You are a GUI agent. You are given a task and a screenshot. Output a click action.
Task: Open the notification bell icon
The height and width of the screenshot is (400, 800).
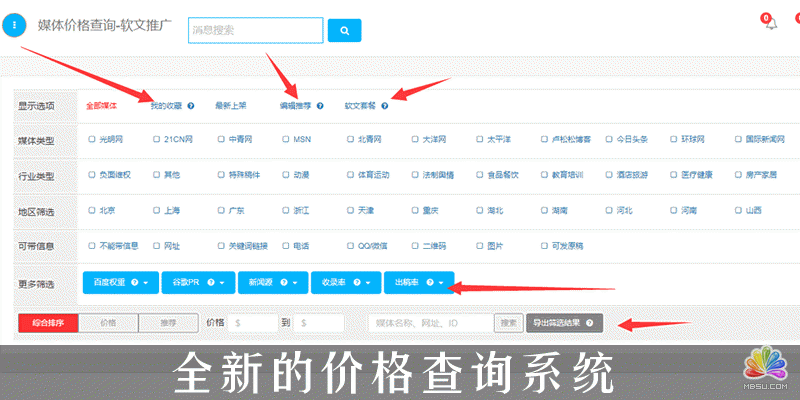771,23
